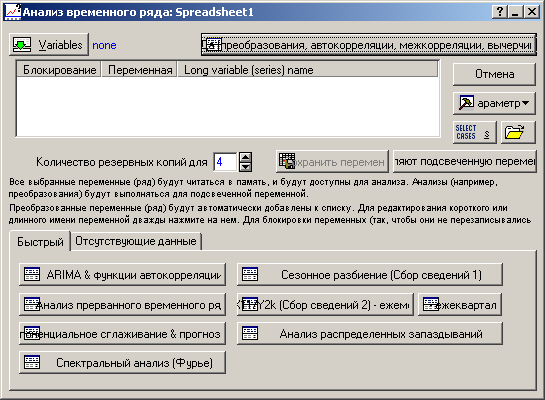Image resolution: width=545 pixels, height=400 pixels.
Task: Click the empty variables list area
Action: pos(228,106)
